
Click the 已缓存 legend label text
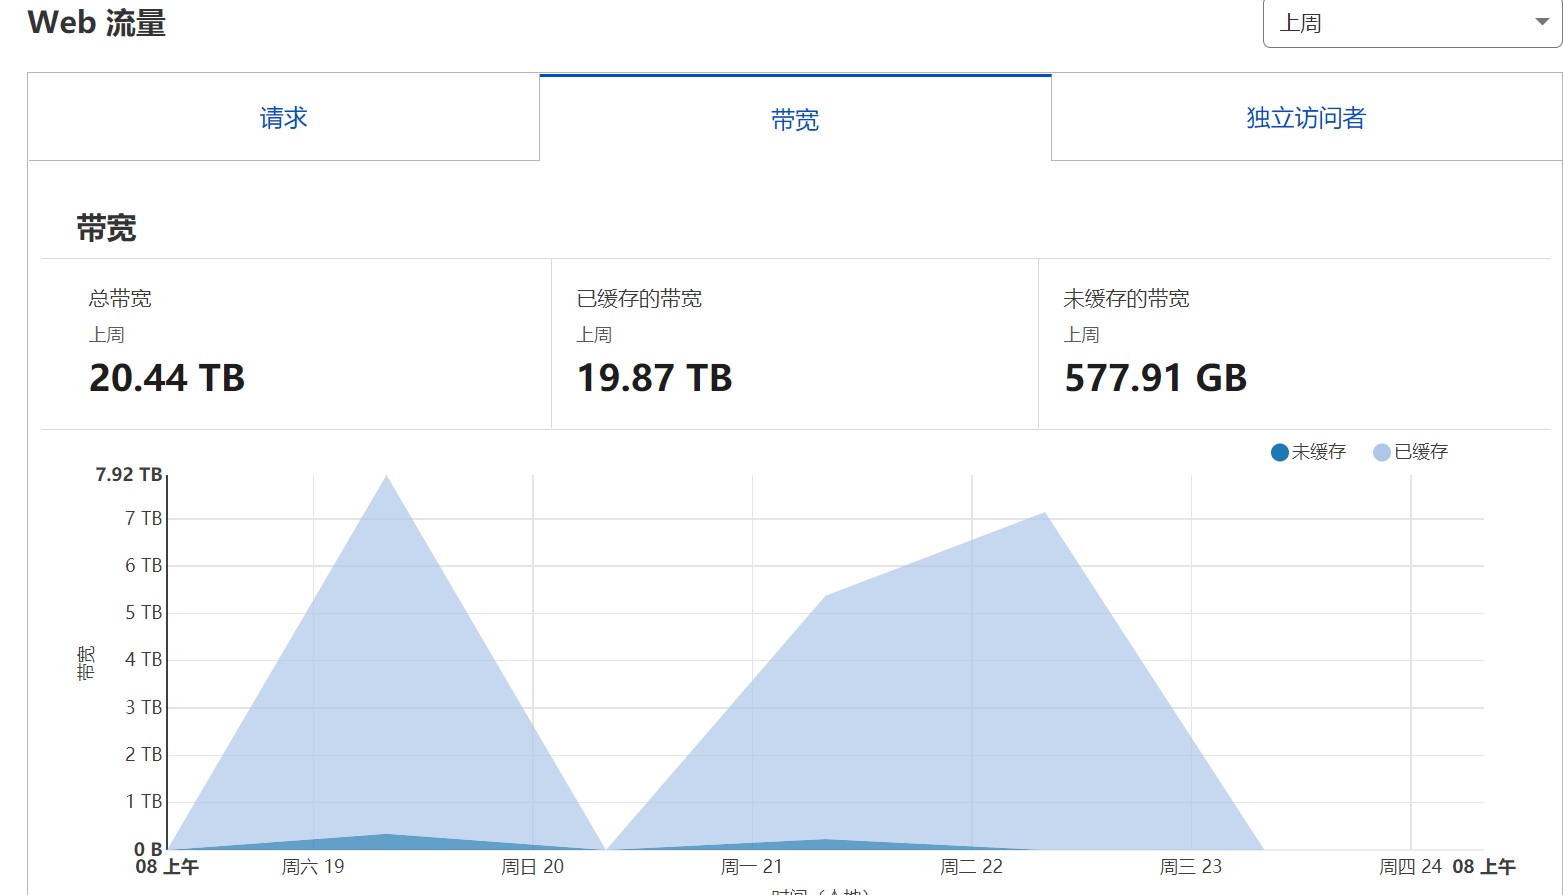coord(1421,452)
